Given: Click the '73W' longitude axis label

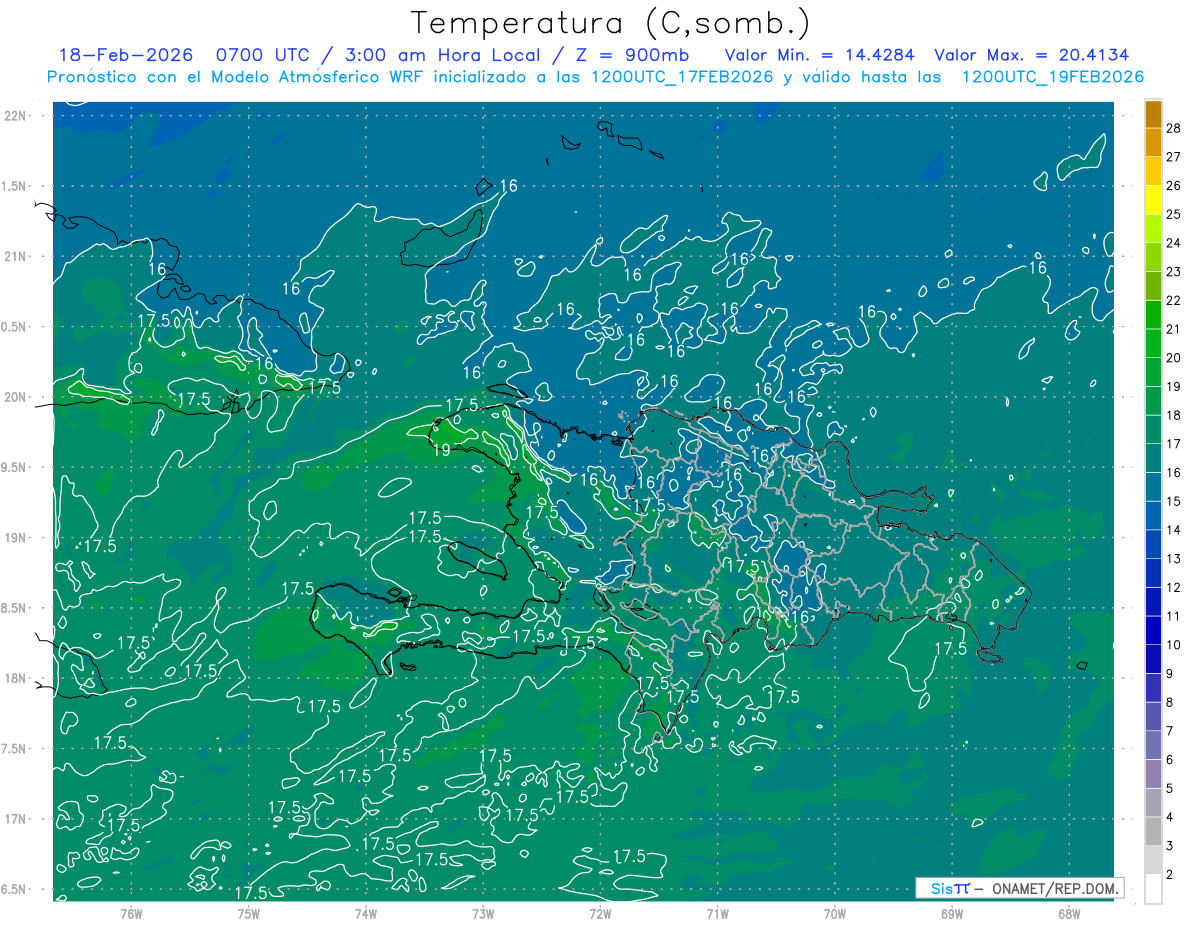Looking at the screenshot, I should pyautogui.click(x=483, y=913).
